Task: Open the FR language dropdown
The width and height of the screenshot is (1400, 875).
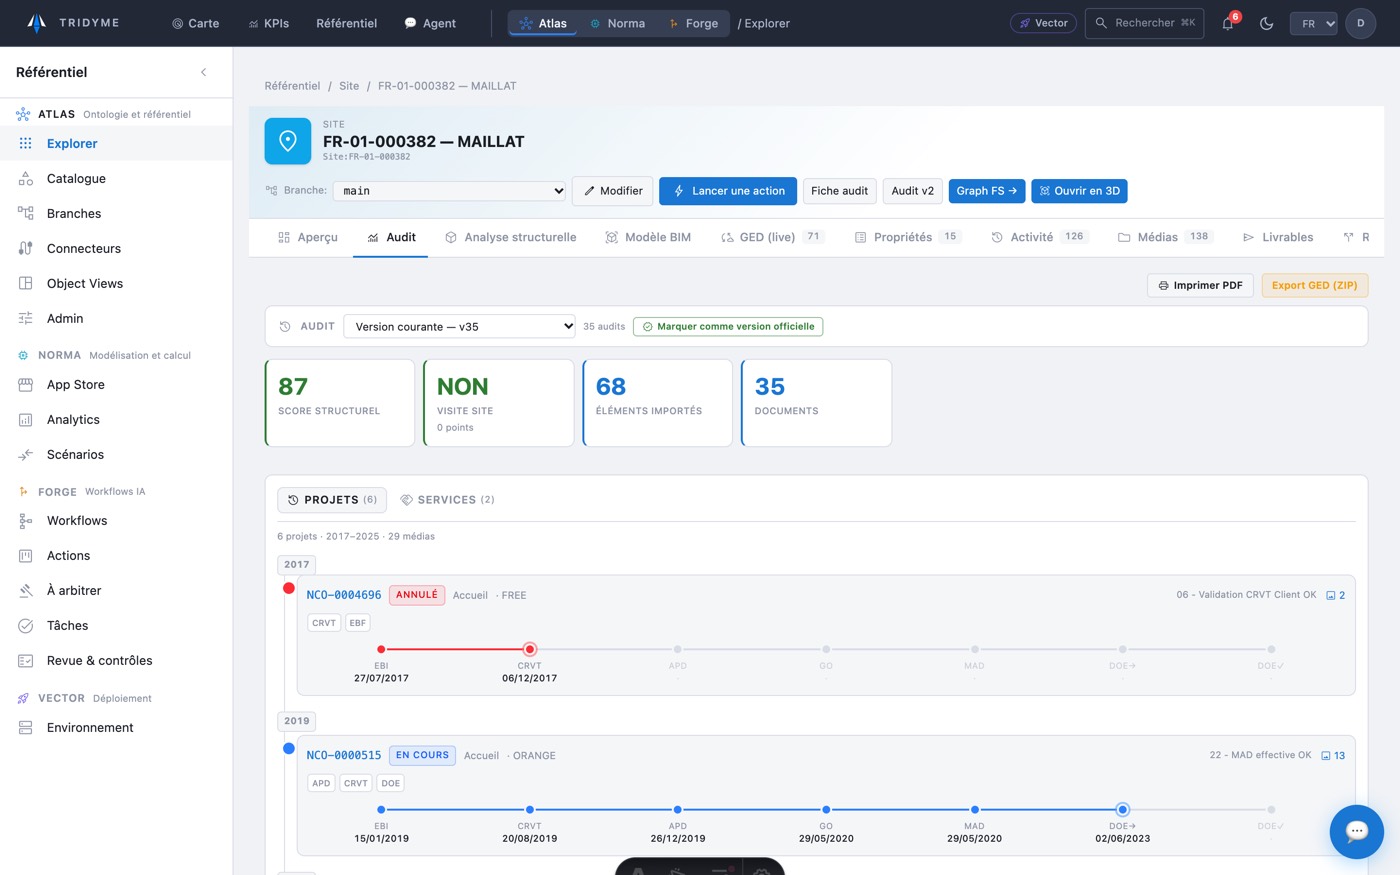Action: [1313, 23]
